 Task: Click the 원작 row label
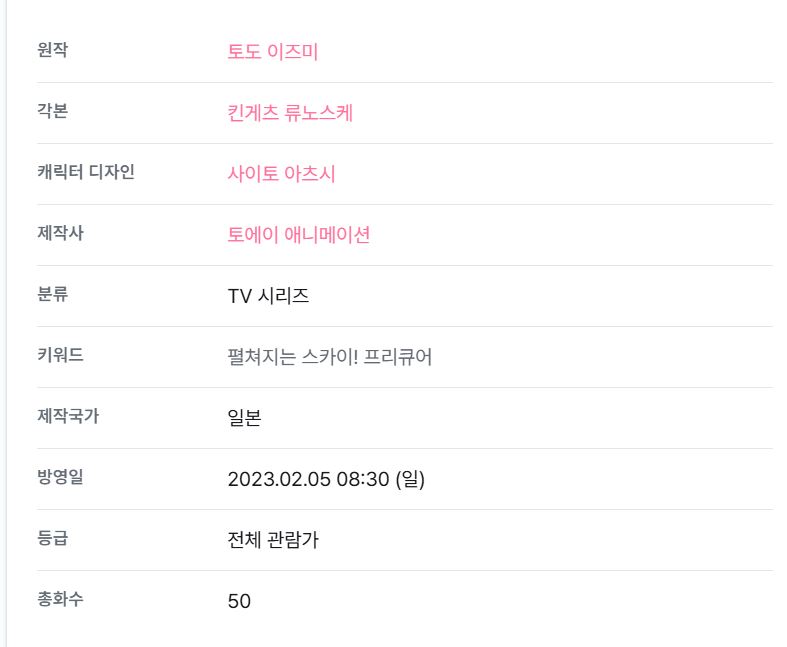tap(52, 49)
